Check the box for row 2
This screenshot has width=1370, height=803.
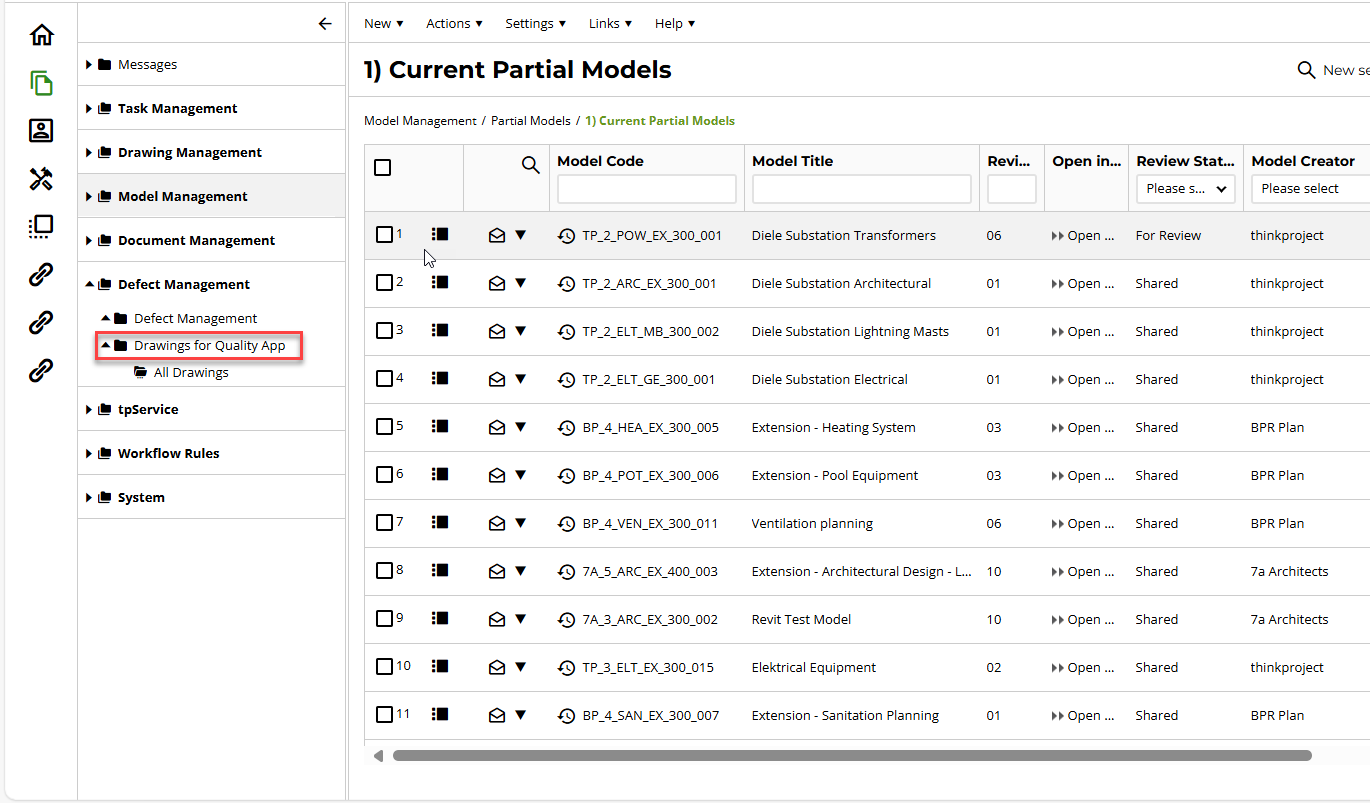click(384, 283)
